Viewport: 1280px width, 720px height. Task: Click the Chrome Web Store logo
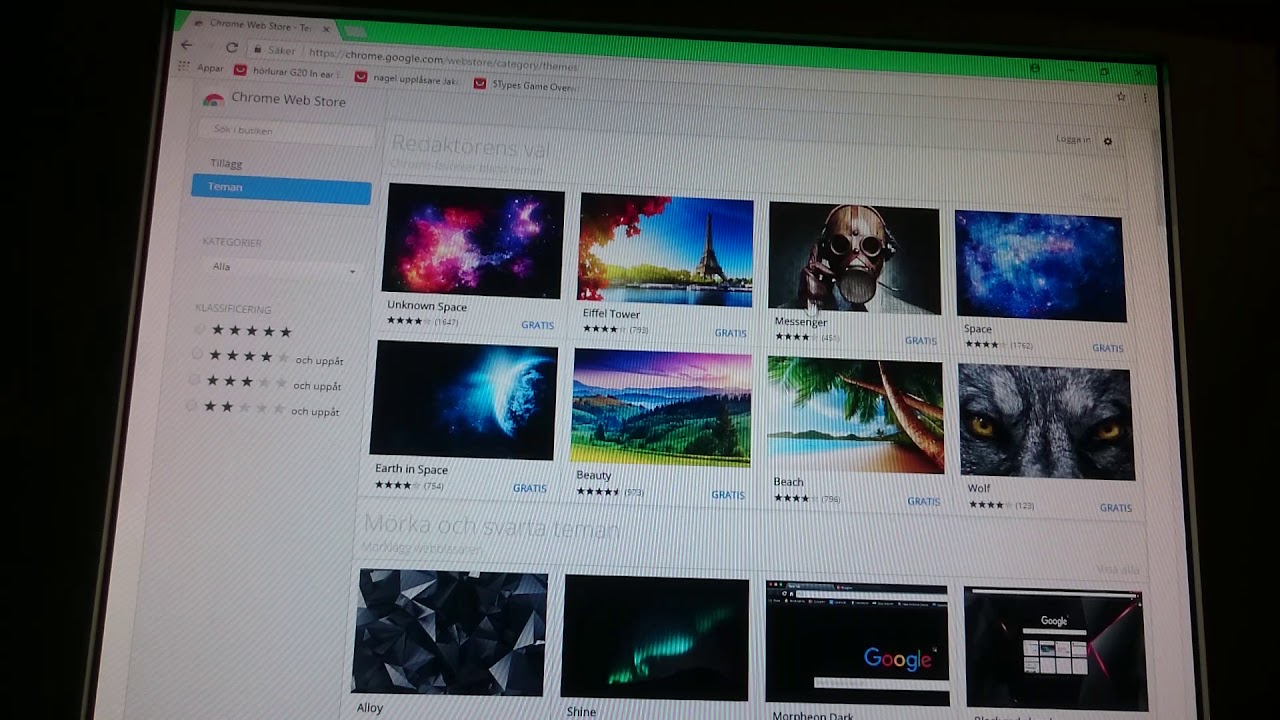click(x=213, y=99)
